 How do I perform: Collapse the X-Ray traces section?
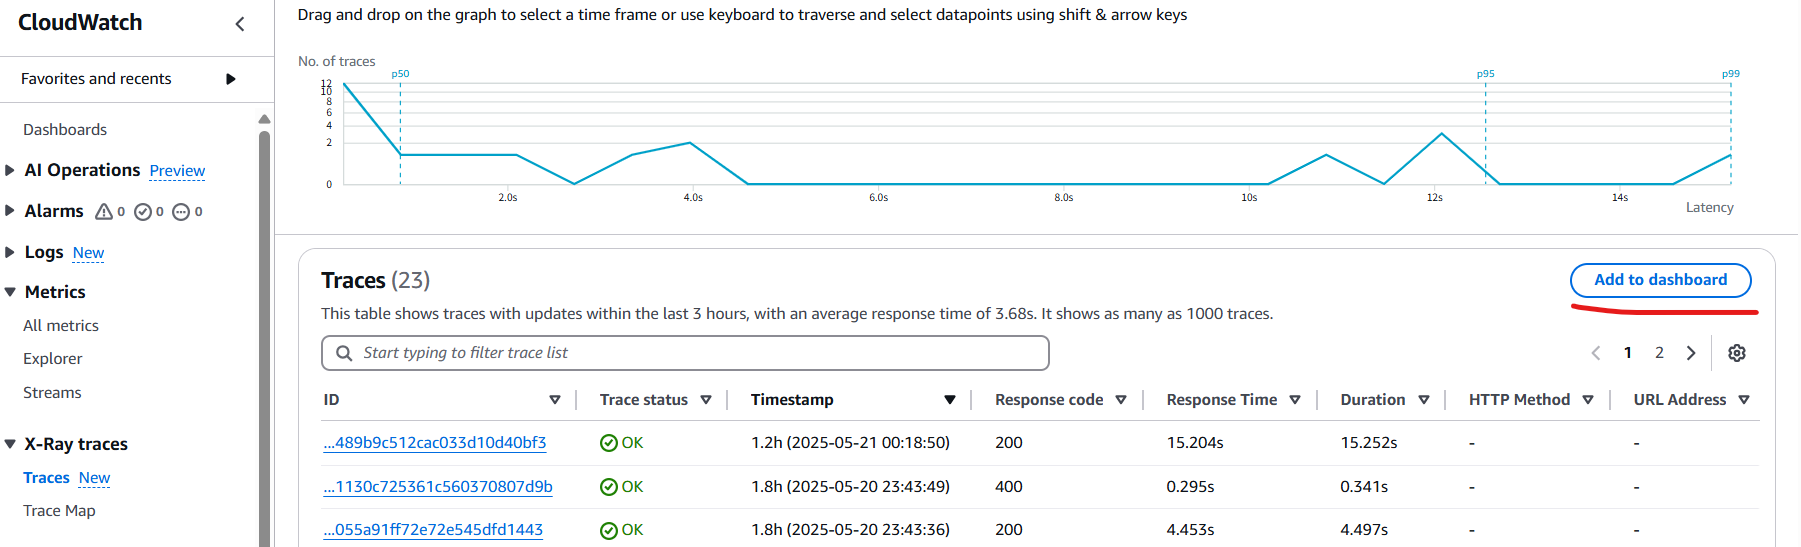(x=10, y=444)
